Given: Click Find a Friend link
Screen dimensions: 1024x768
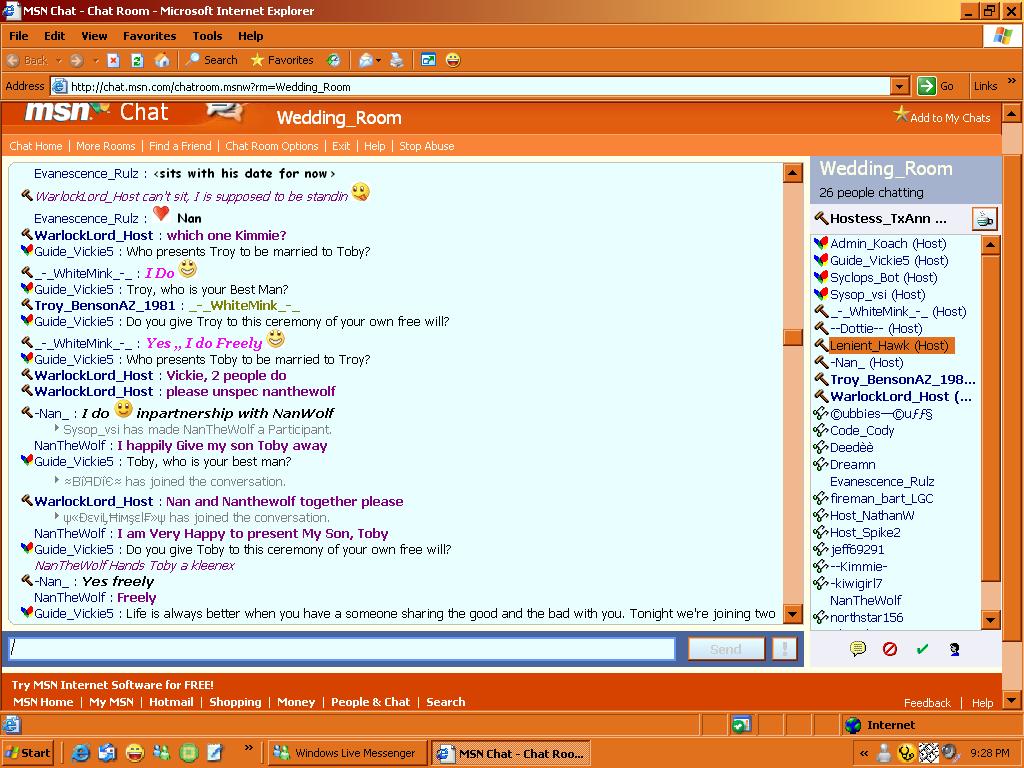Looking at the screenshot, I should pyautogui.click(x=180, y=146).
